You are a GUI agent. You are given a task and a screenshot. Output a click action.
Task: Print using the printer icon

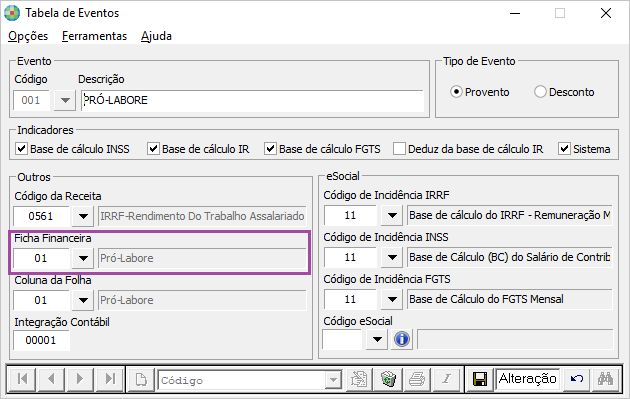tap(417, 379)
